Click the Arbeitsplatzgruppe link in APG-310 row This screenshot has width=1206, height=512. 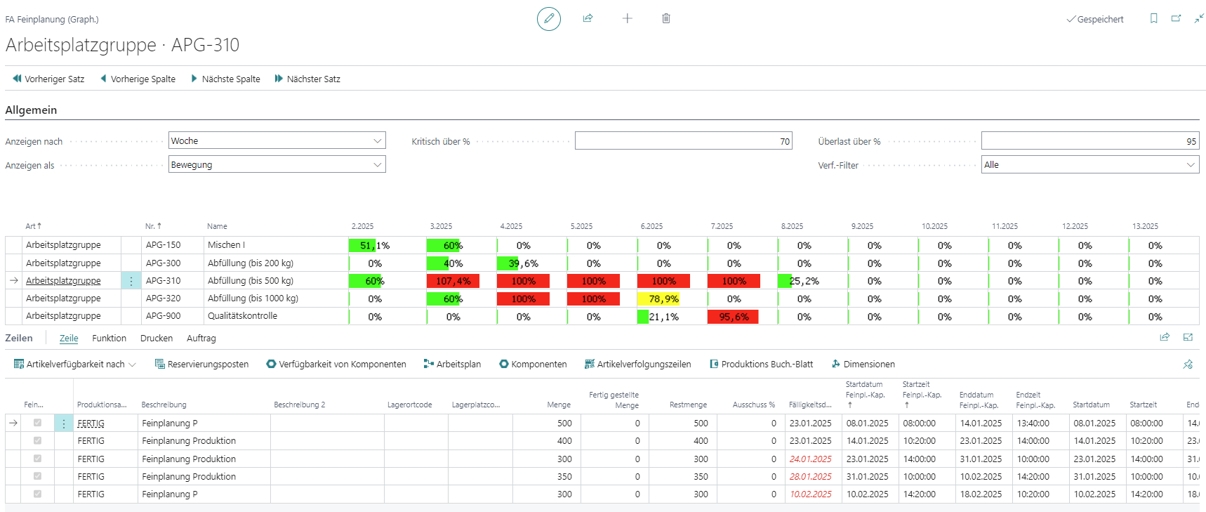(x=63, y=281)
